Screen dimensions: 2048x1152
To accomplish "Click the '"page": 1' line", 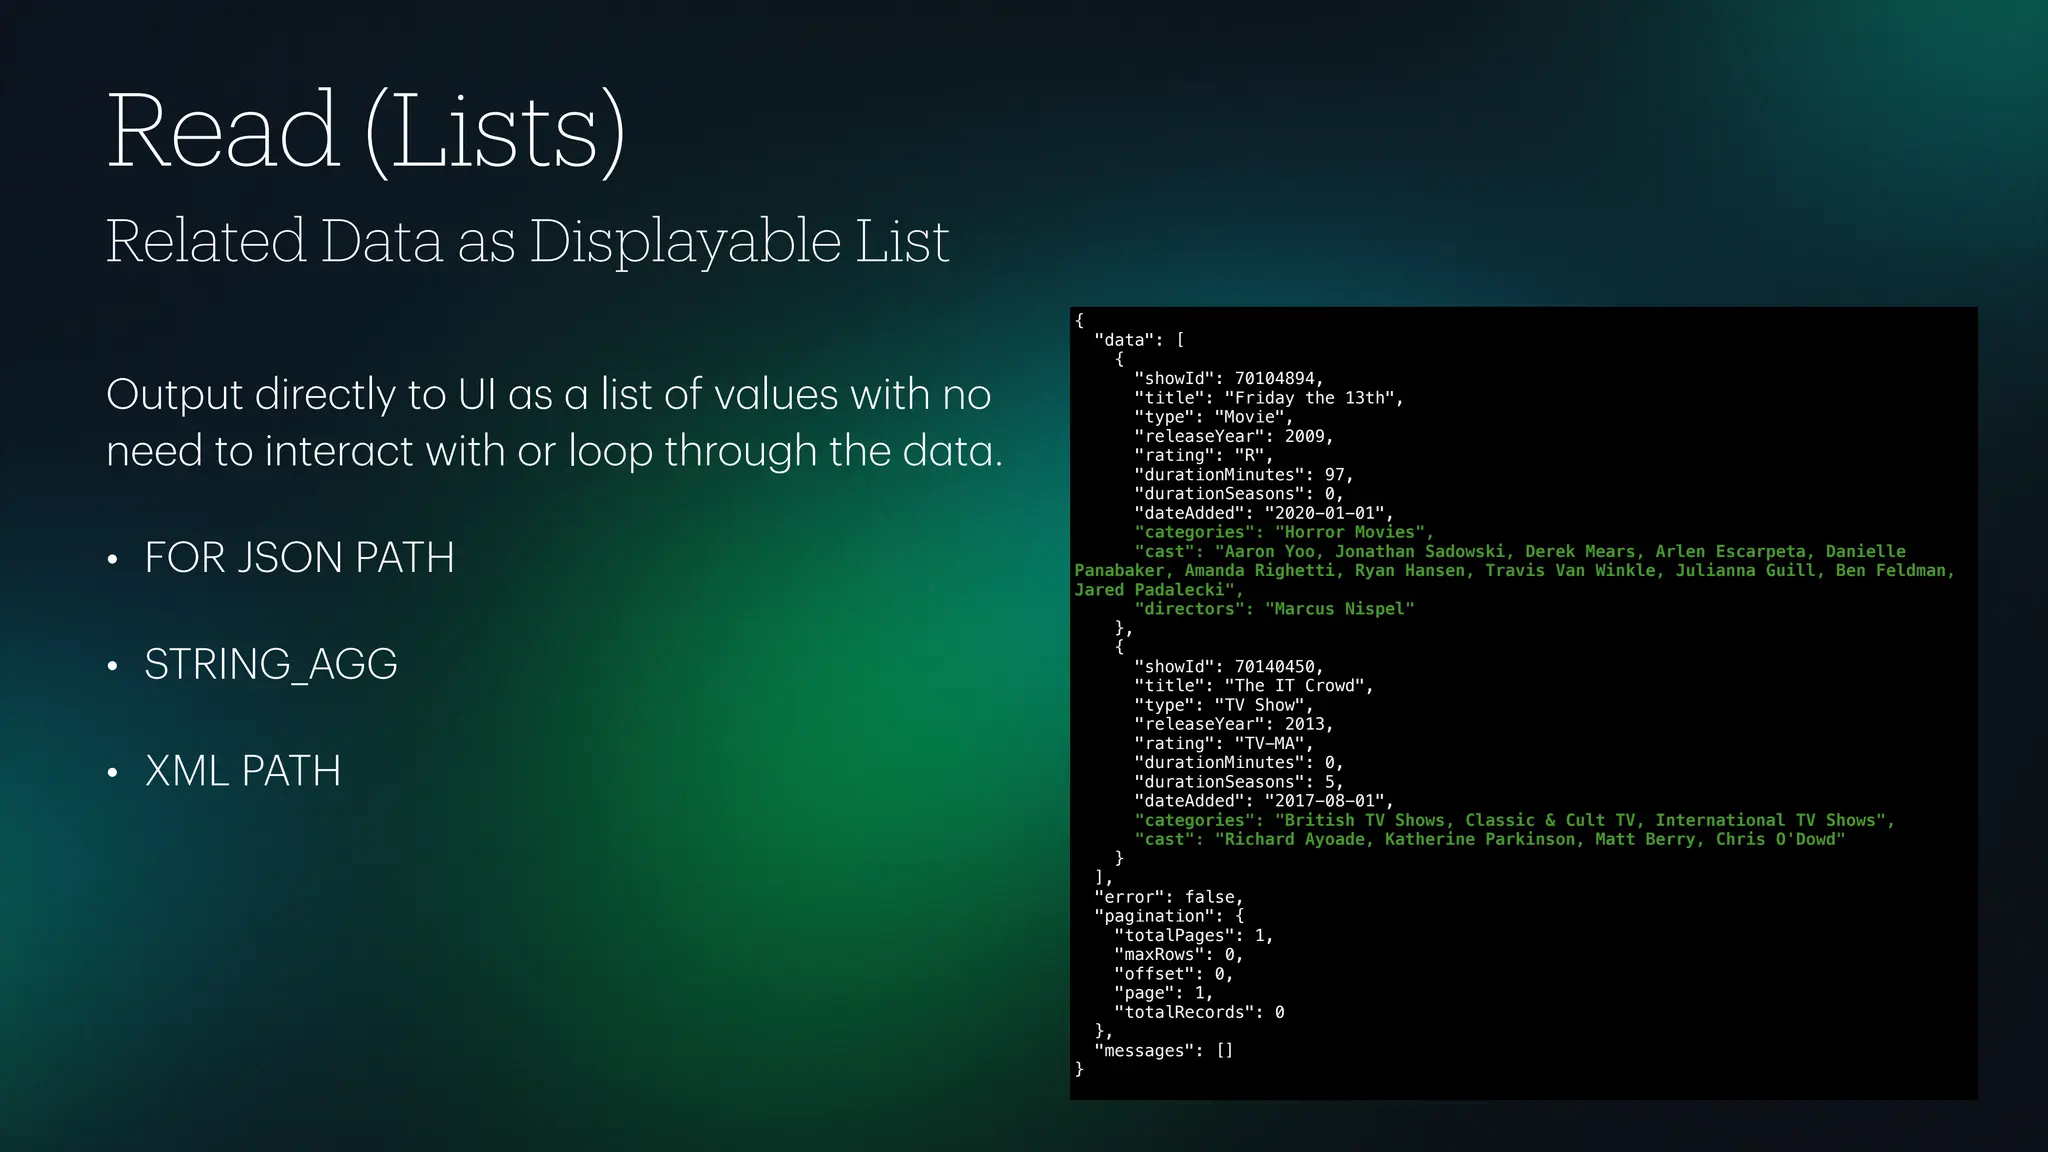I will (1164, 993).
